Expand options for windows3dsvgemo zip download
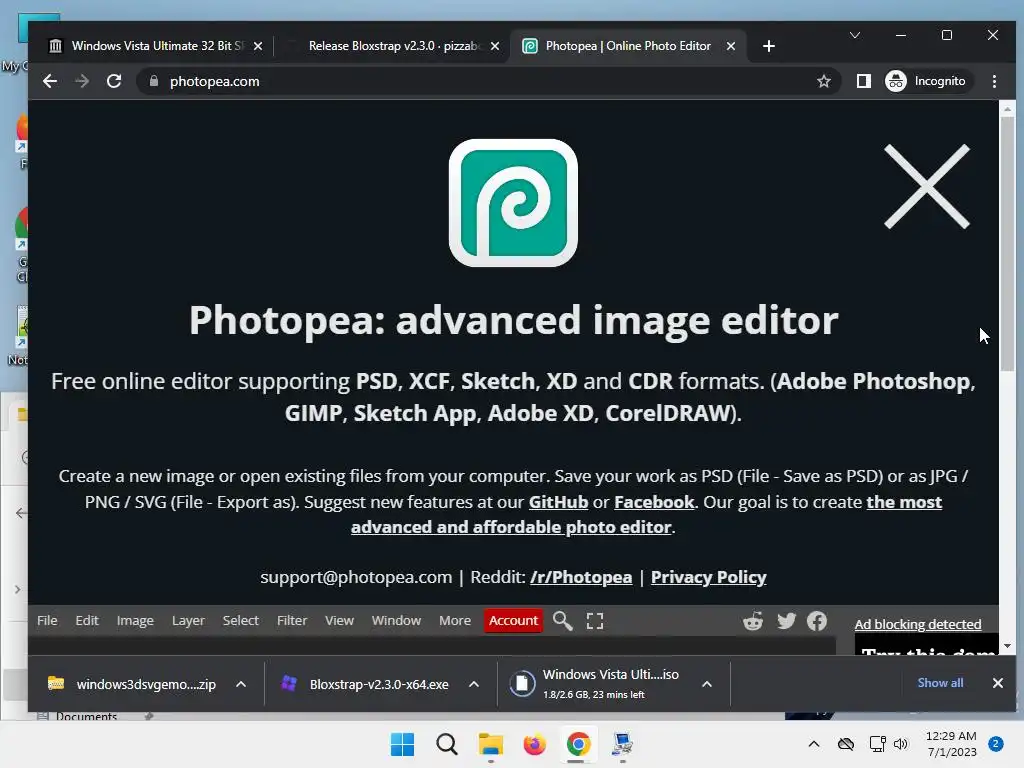 pos(241,684)
